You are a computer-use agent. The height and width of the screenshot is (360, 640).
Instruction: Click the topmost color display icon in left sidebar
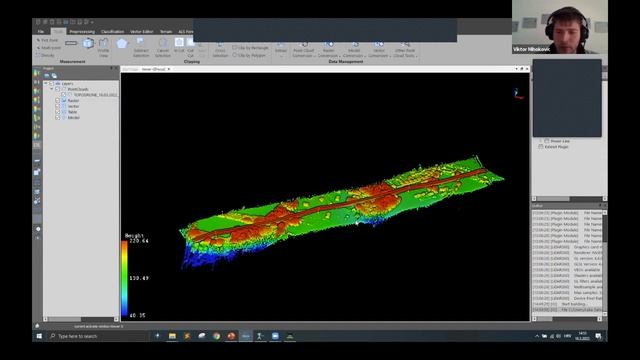click(x=37, y=73)
